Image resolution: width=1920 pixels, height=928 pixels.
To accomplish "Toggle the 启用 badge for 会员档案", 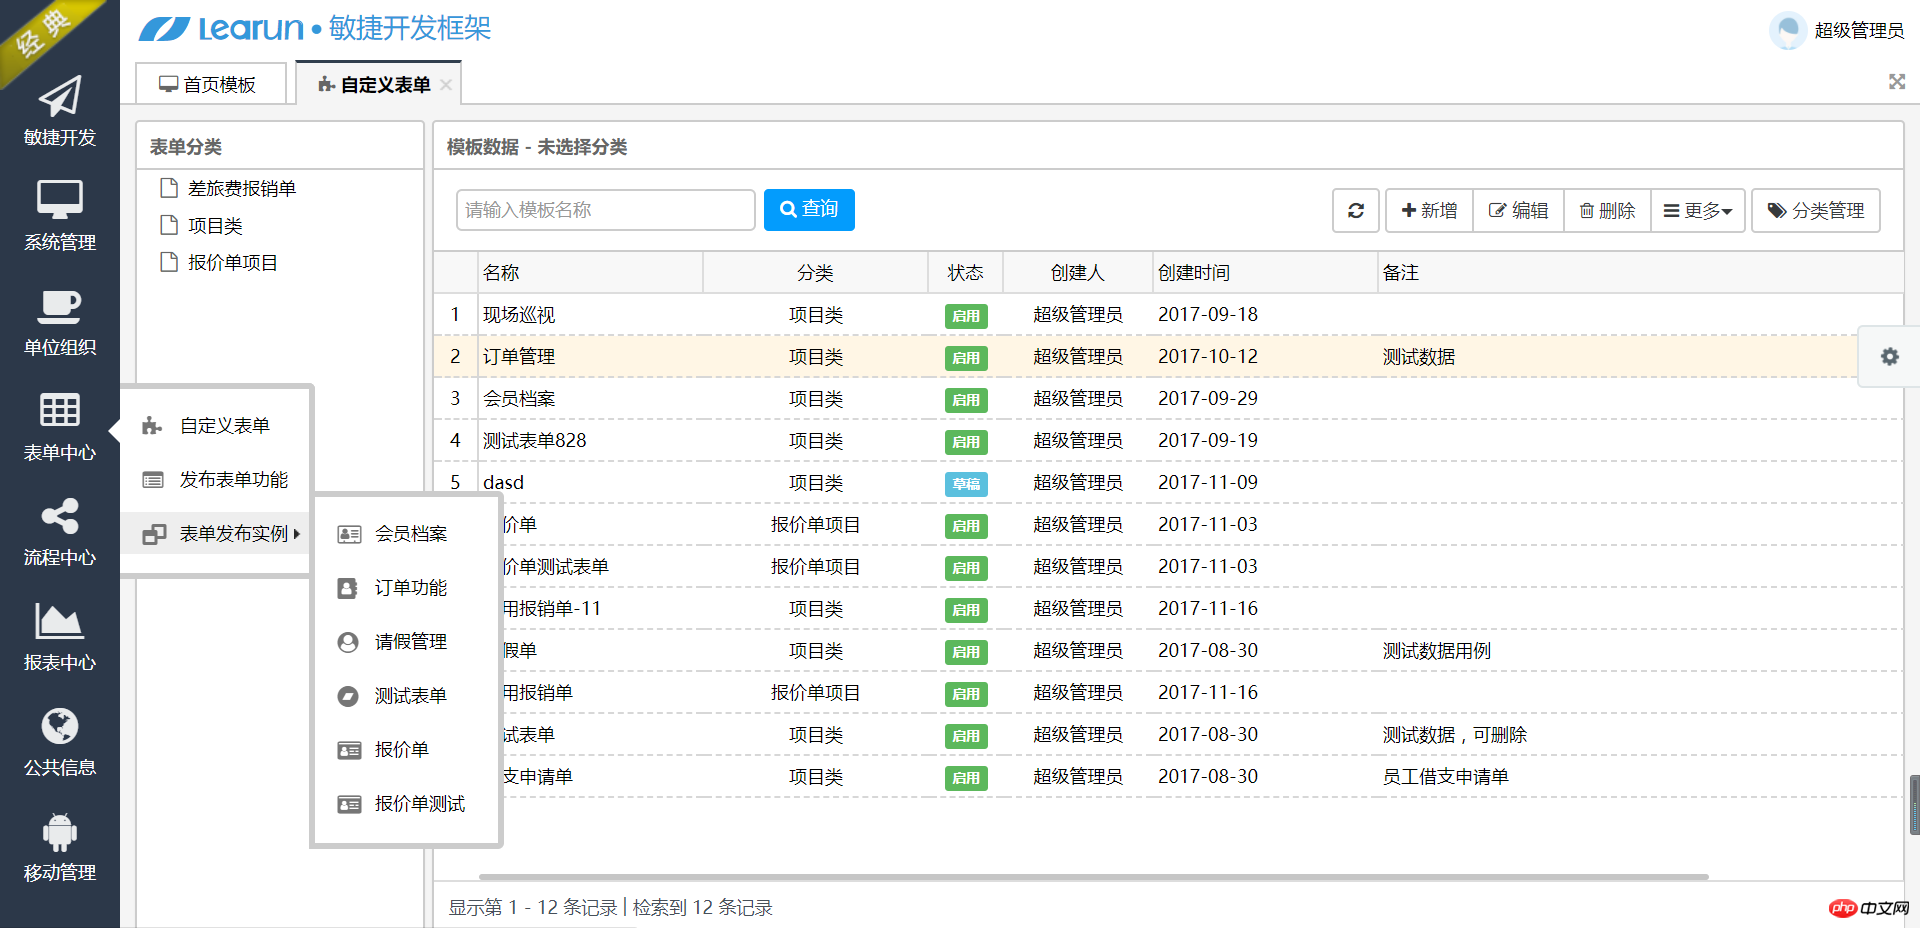I will click(965, 399).
